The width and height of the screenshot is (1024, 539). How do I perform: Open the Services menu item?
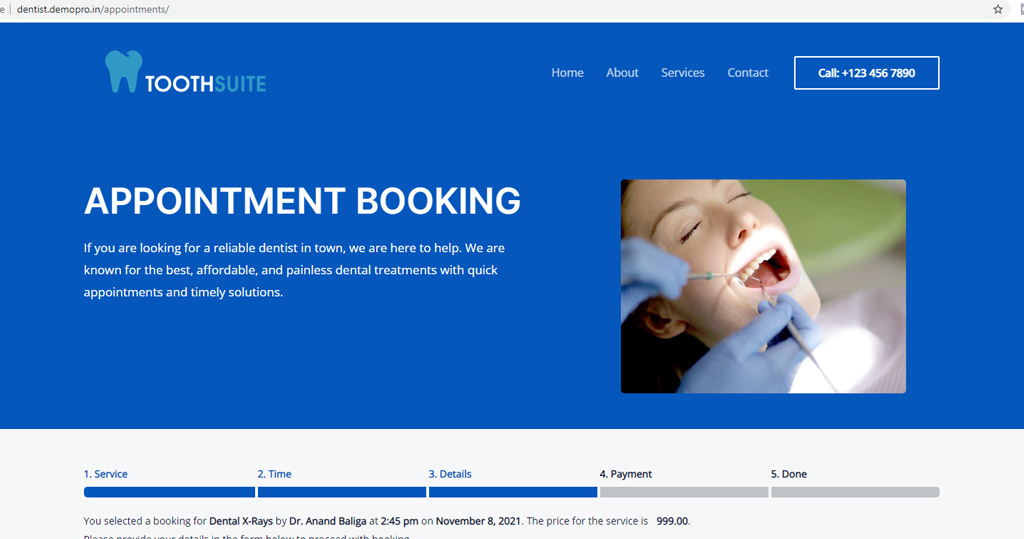682,73
